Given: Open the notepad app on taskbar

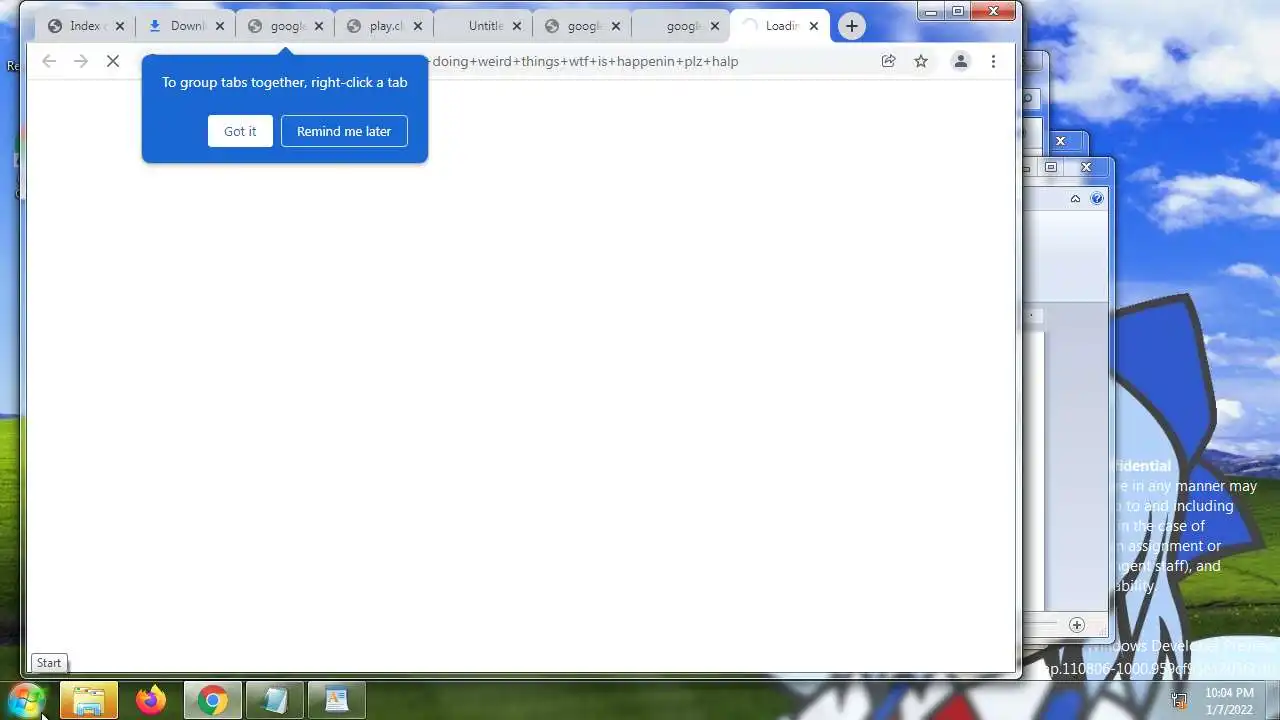Looking at the screenshot, I should tap(274, 701).
